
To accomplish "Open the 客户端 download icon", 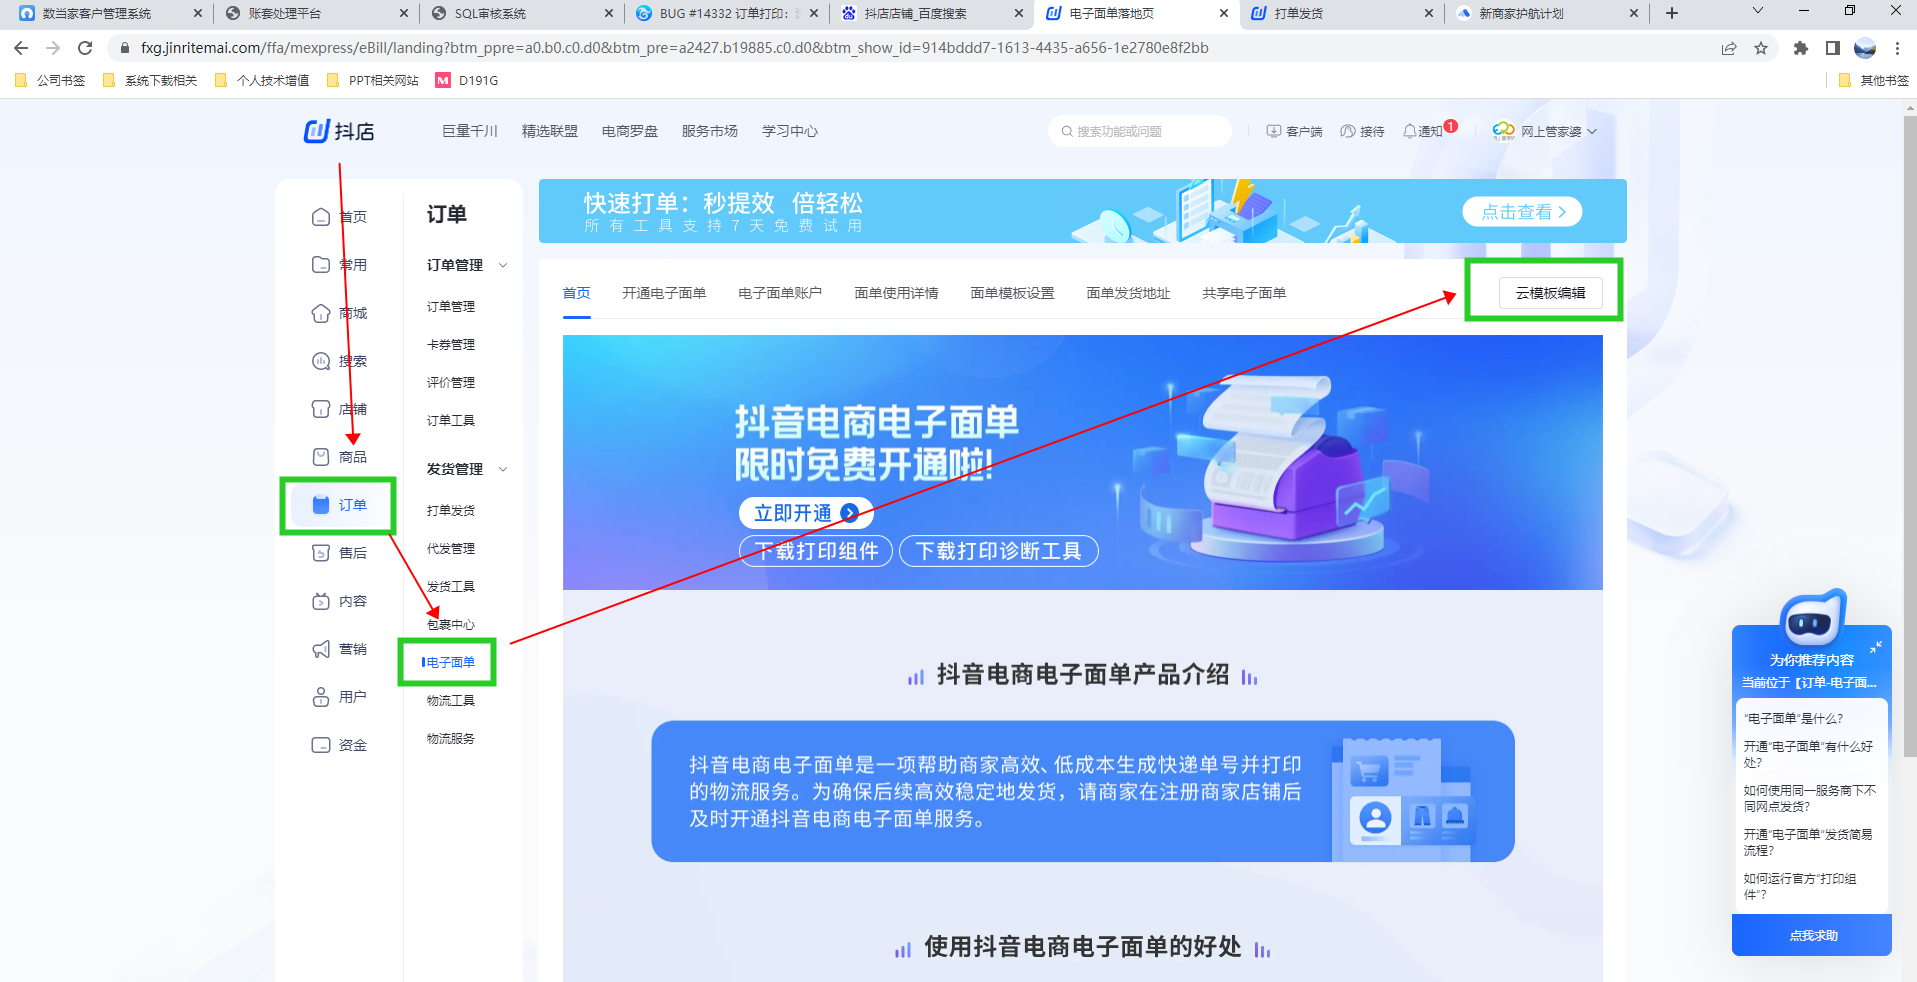I will click(1273, 131).
